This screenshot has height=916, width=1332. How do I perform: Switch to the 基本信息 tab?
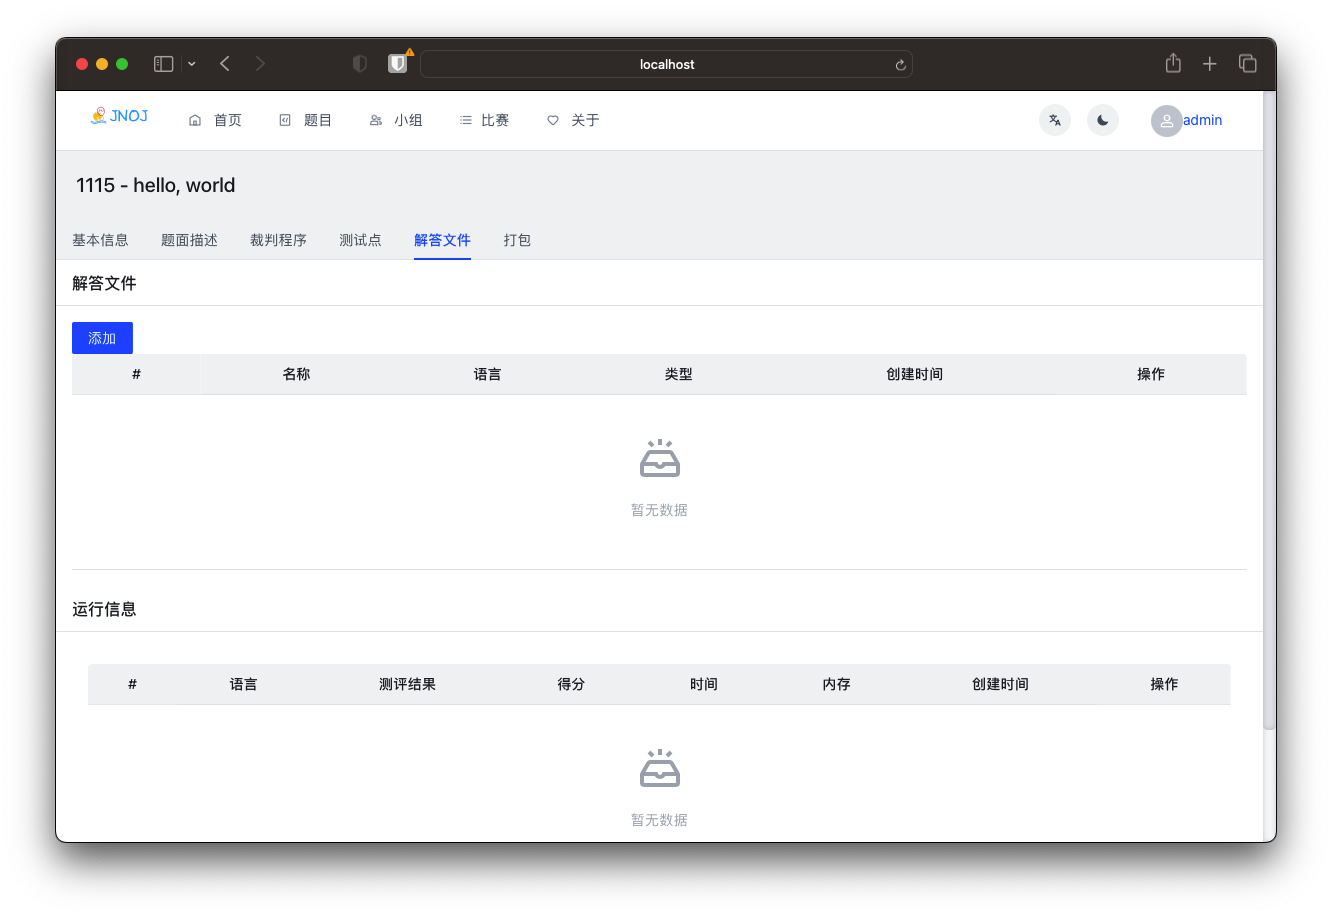tap(100, 240)
